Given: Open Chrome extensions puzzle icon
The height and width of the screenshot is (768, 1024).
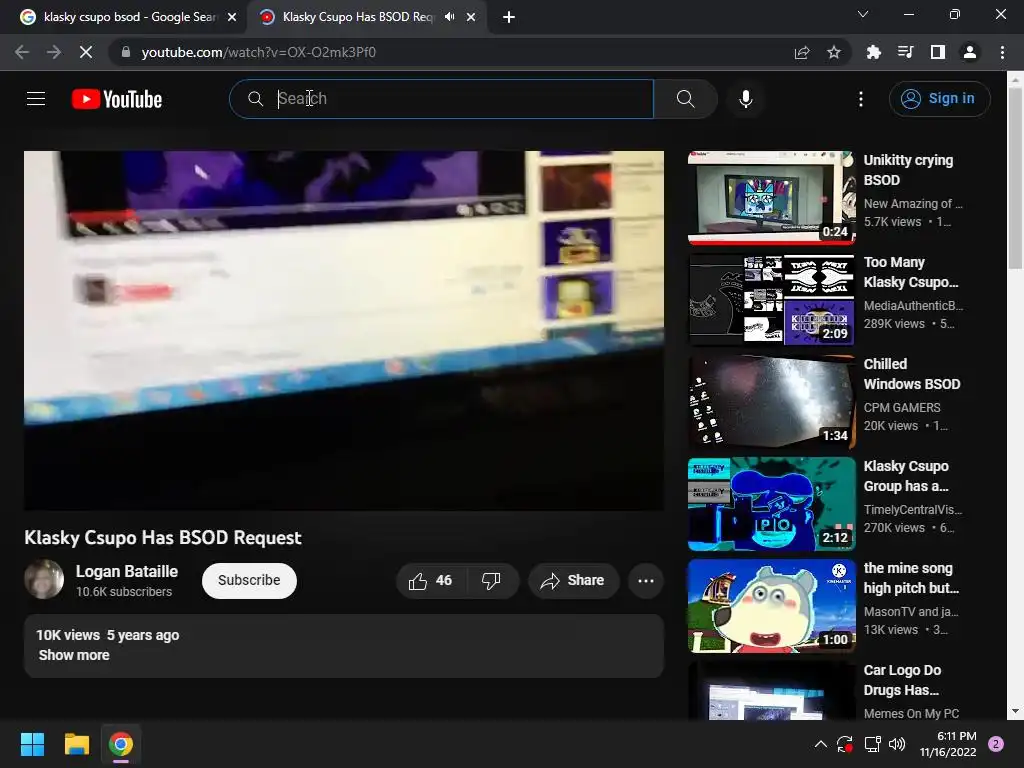Looking at the screenshot, I should [873, 52].
